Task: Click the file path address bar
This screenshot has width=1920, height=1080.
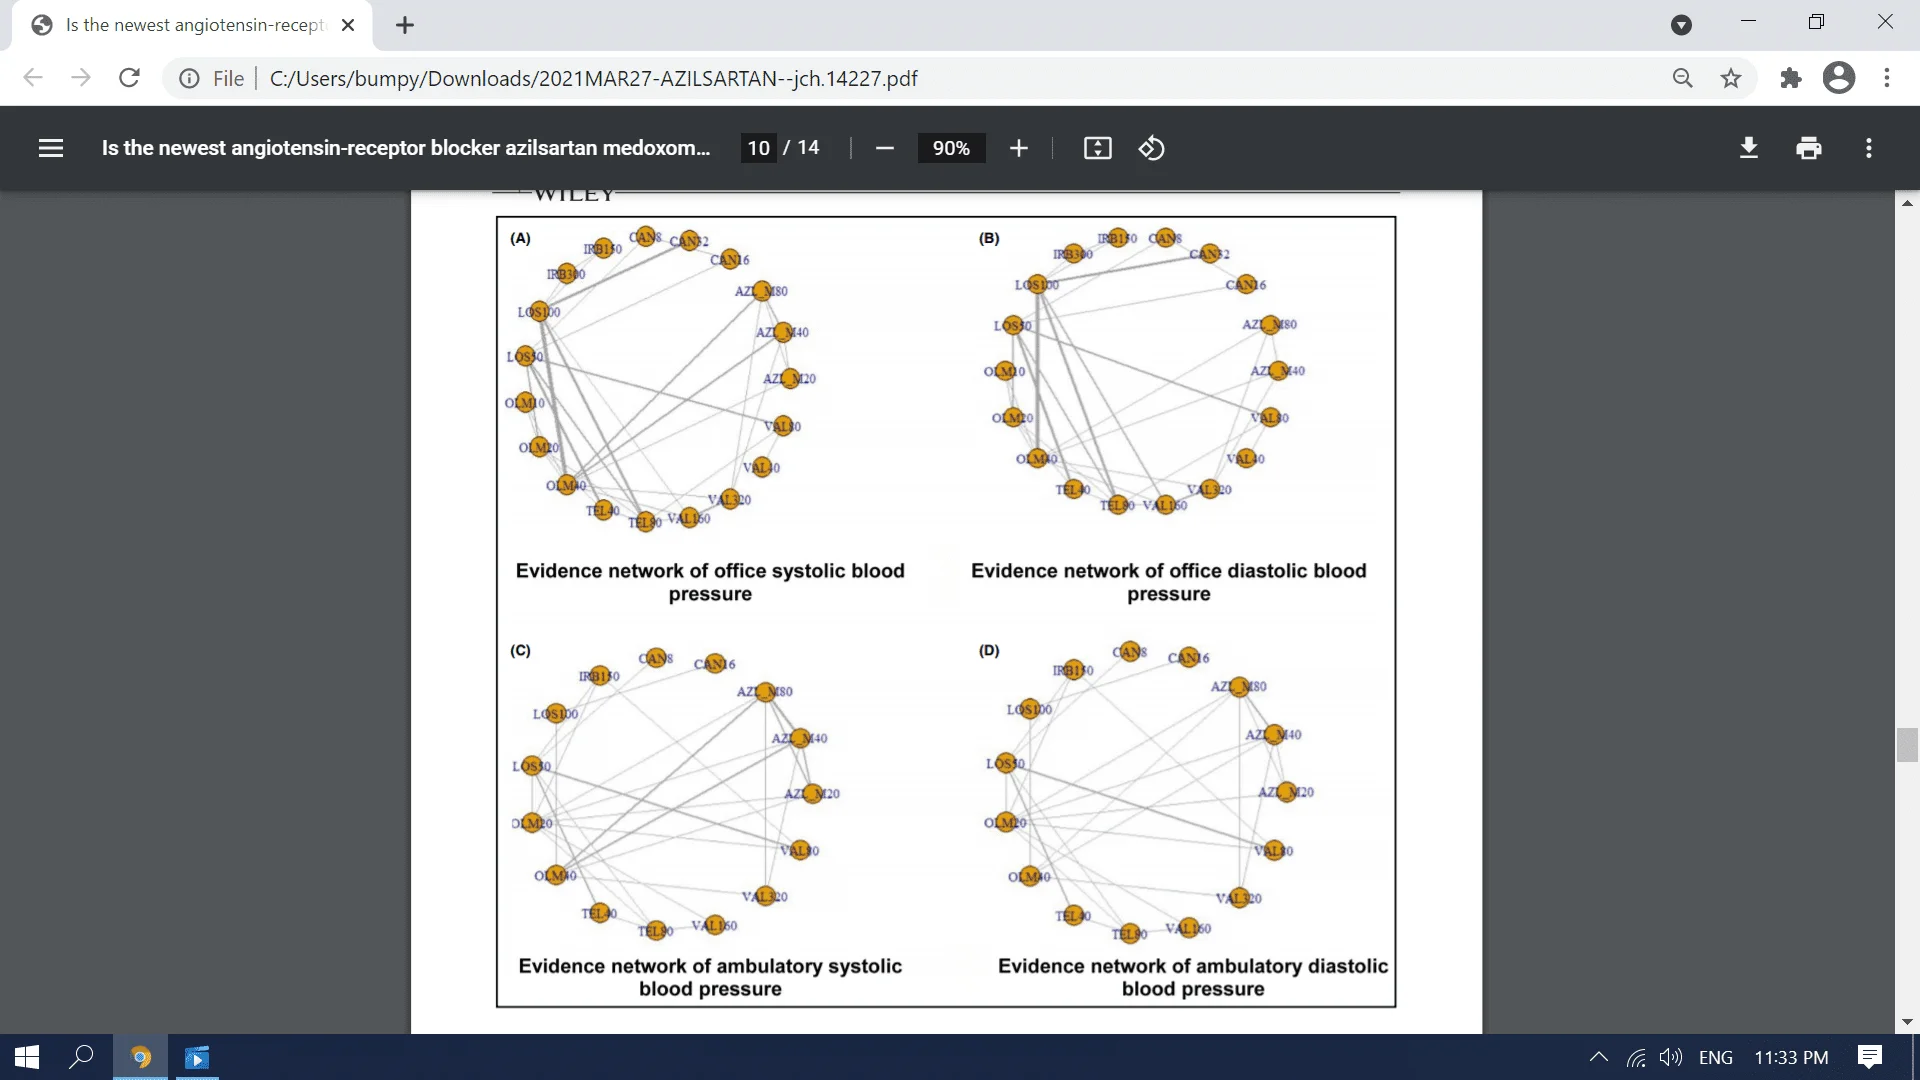Action: coord(593,78)
